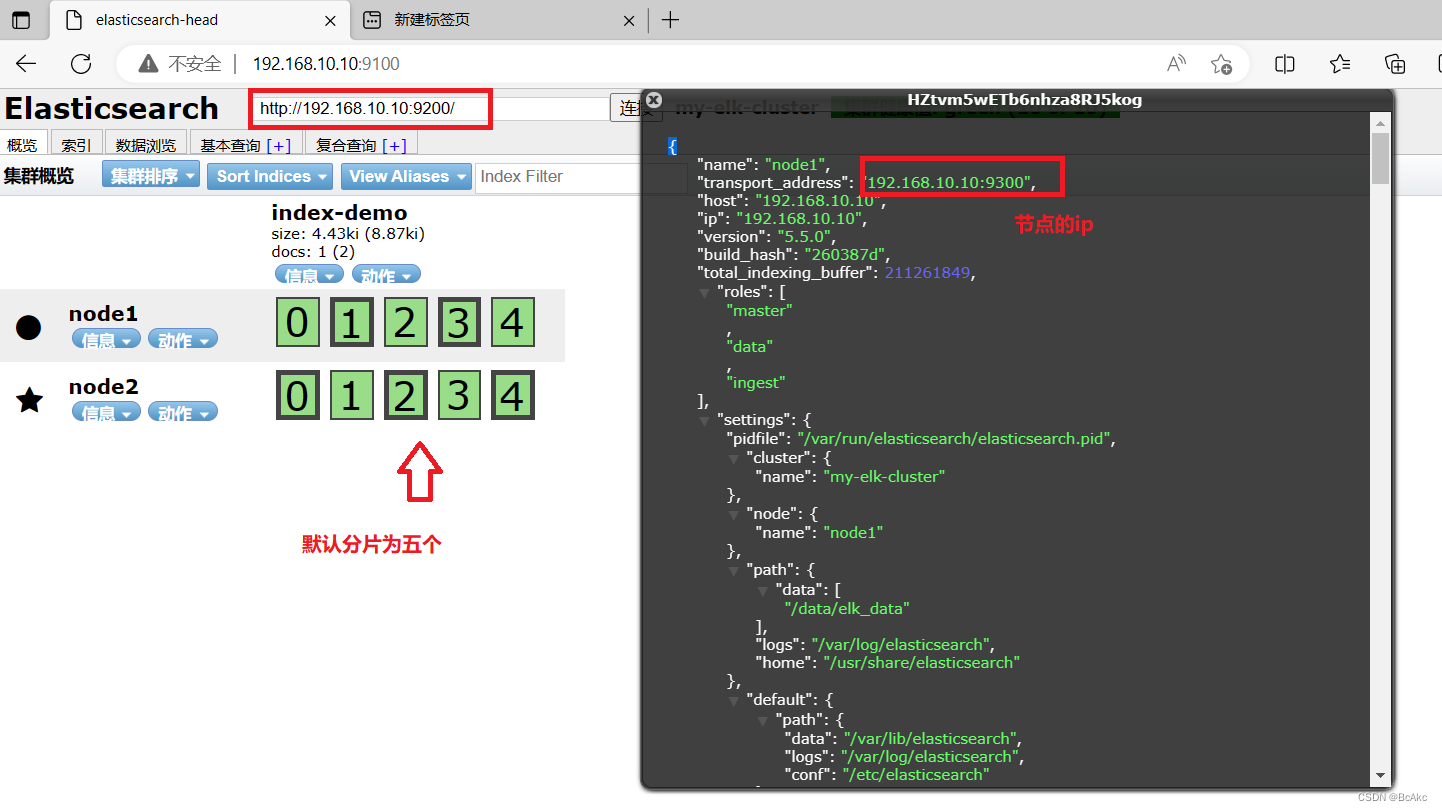Image resolution: width=1442 pixels, height=811 pixels.
Task: Switch to the 数据浏览 tab
Action: 146,145
